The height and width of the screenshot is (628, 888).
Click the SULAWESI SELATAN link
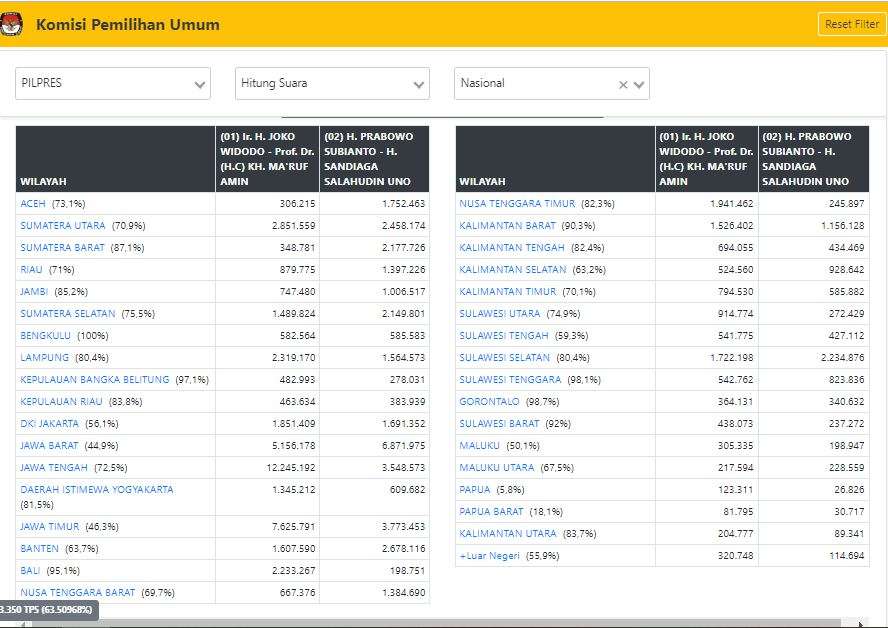pyautogui.click(x=504, y=358)
